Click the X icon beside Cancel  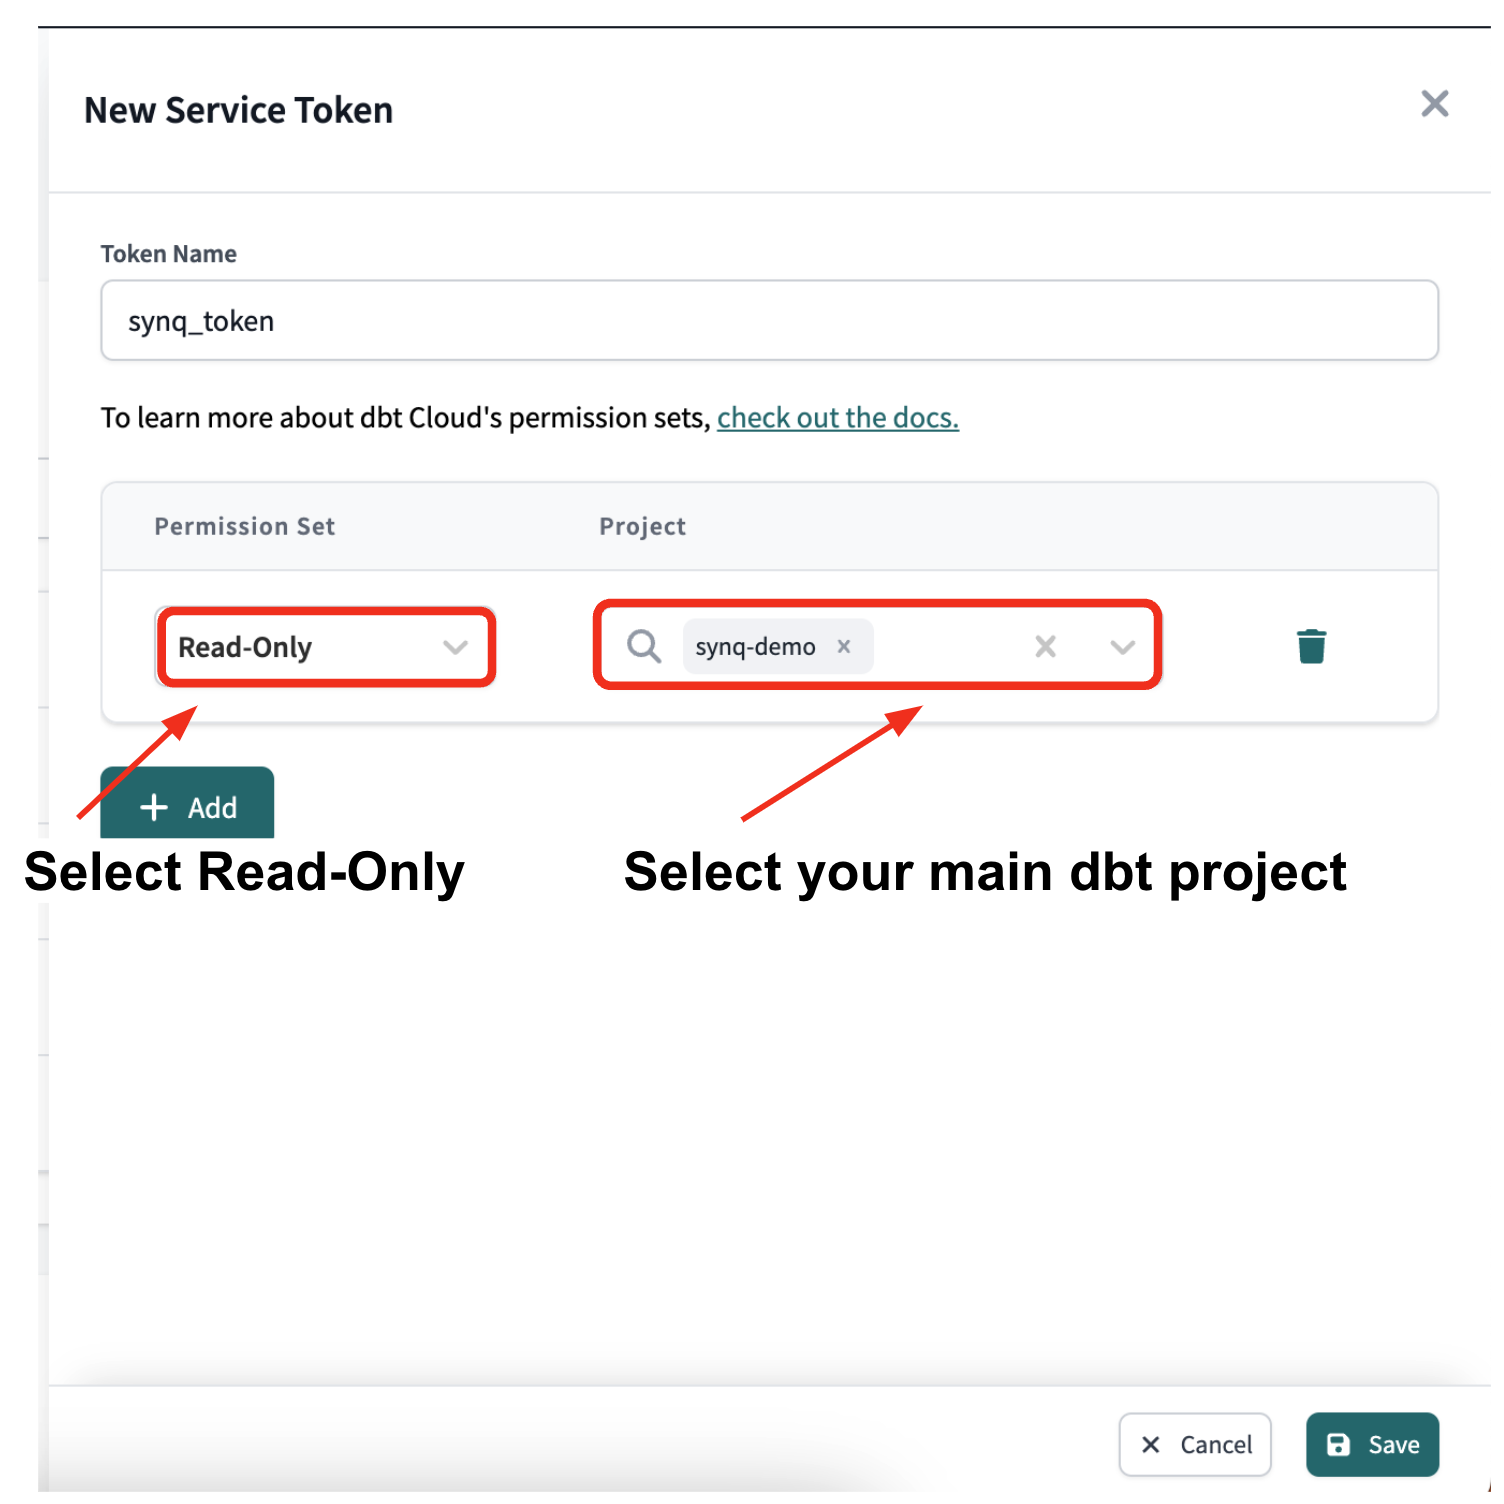click(1151, 1444)
